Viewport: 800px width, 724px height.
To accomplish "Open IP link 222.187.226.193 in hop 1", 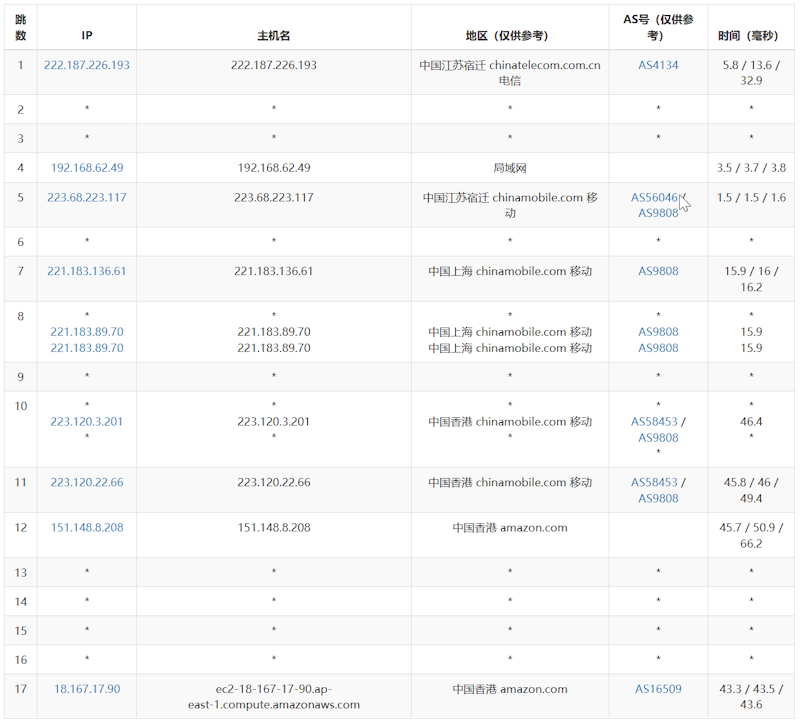I will (x=87, y=65).
